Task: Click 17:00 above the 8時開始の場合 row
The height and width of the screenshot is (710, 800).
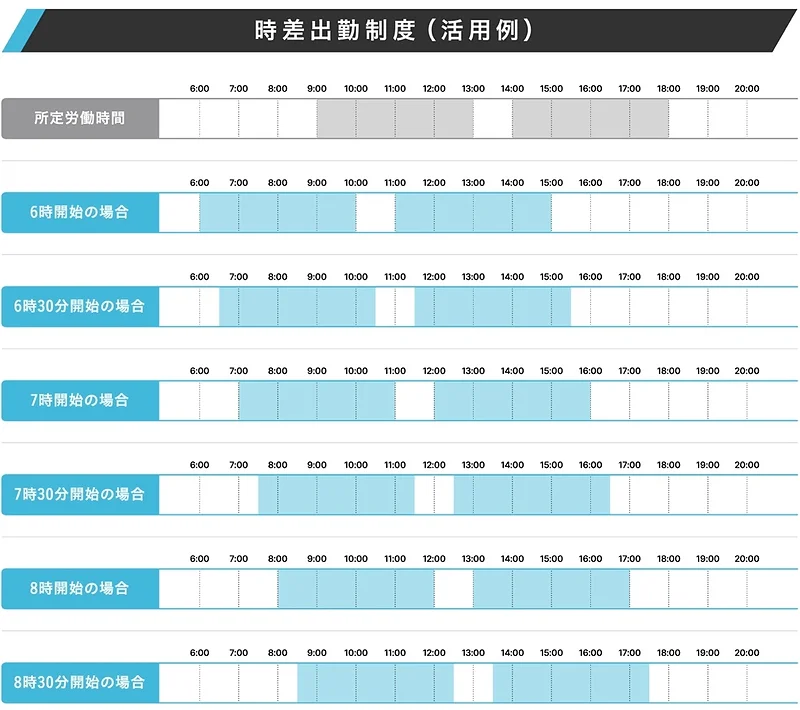Action: coord(630,559)
